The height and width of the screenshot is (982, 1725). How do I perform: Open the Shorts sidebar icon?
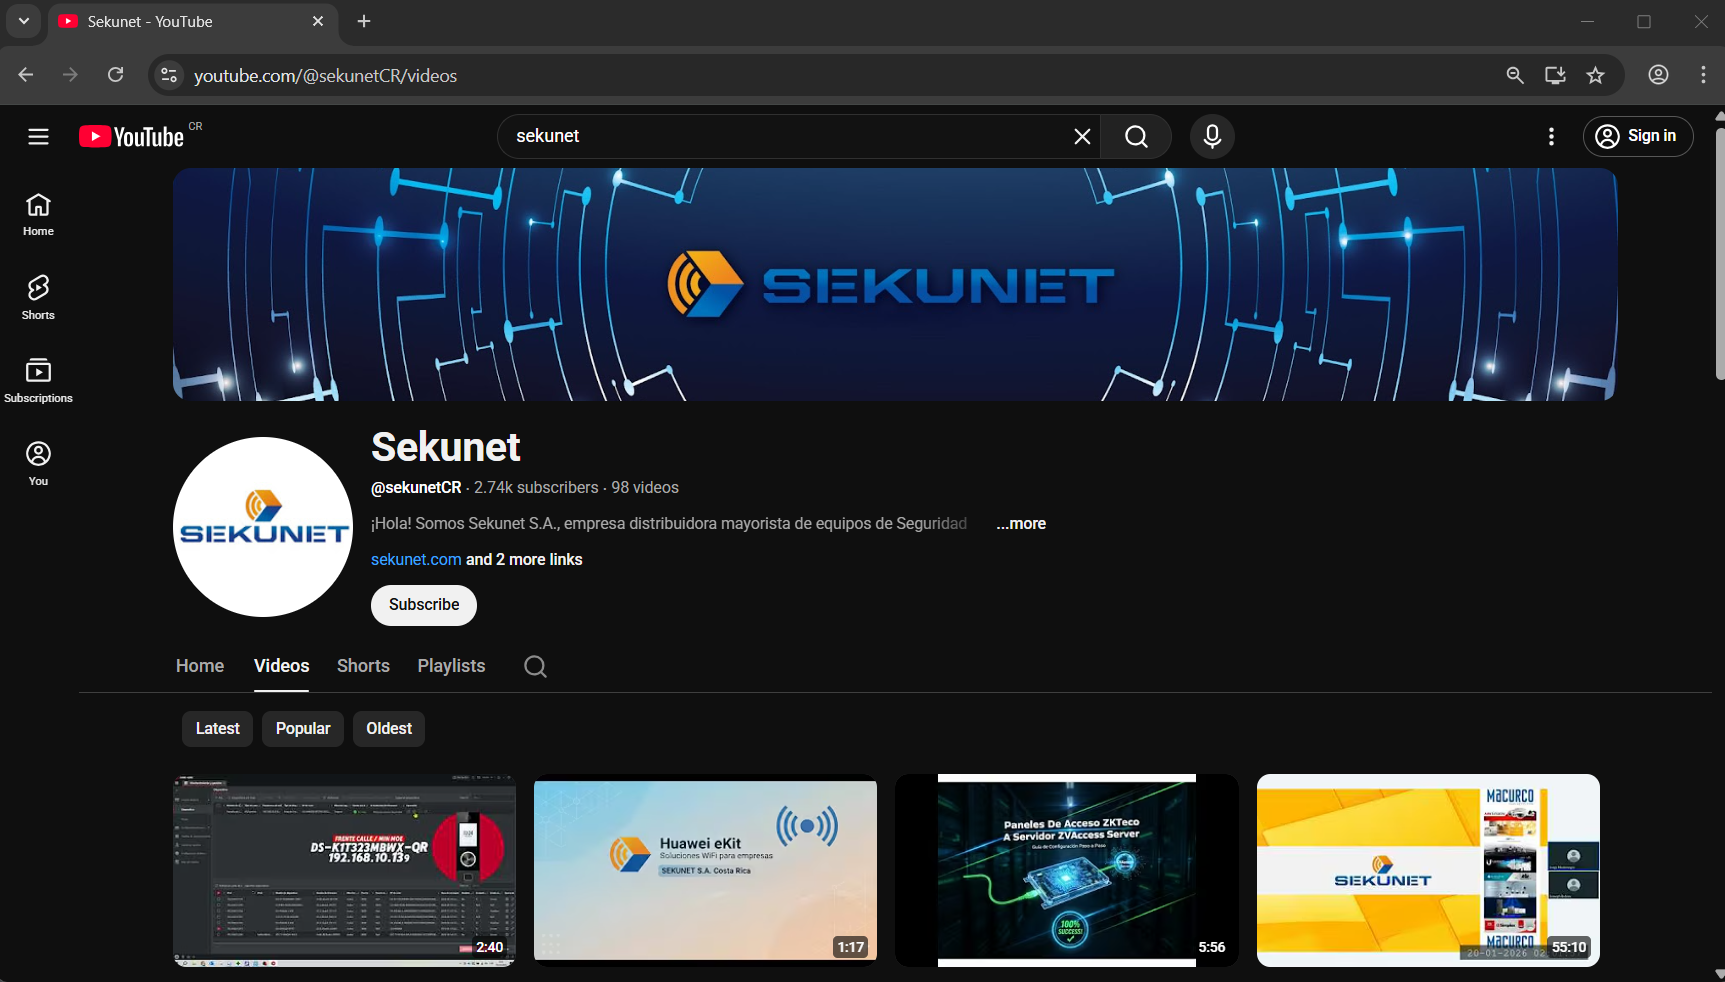[x=38, y=298]
